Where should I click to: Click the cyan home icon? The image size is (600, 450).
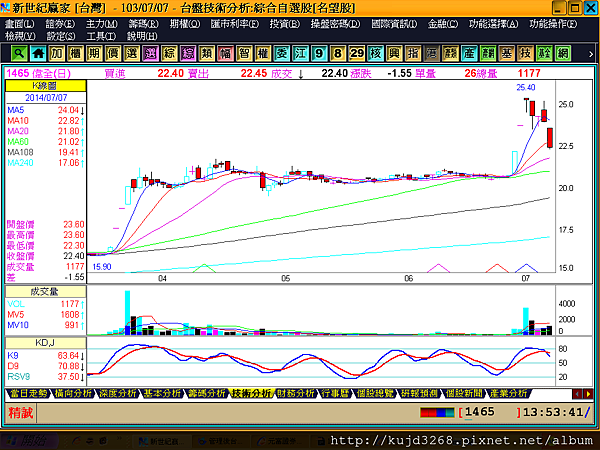point(38,53)
